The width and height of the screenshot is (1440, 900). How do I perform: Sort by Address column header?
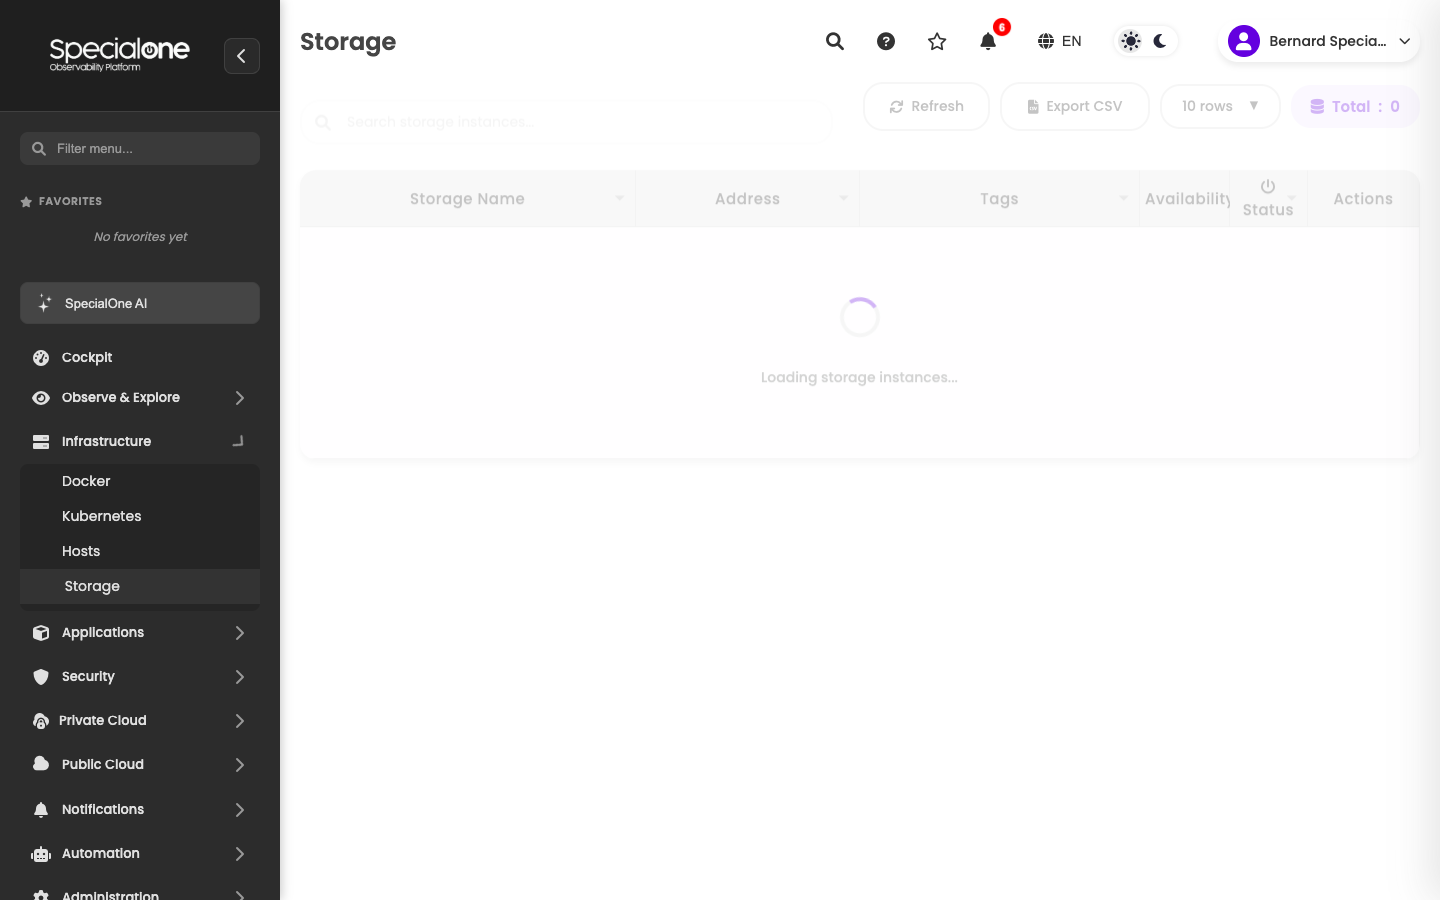pos(747,199)
